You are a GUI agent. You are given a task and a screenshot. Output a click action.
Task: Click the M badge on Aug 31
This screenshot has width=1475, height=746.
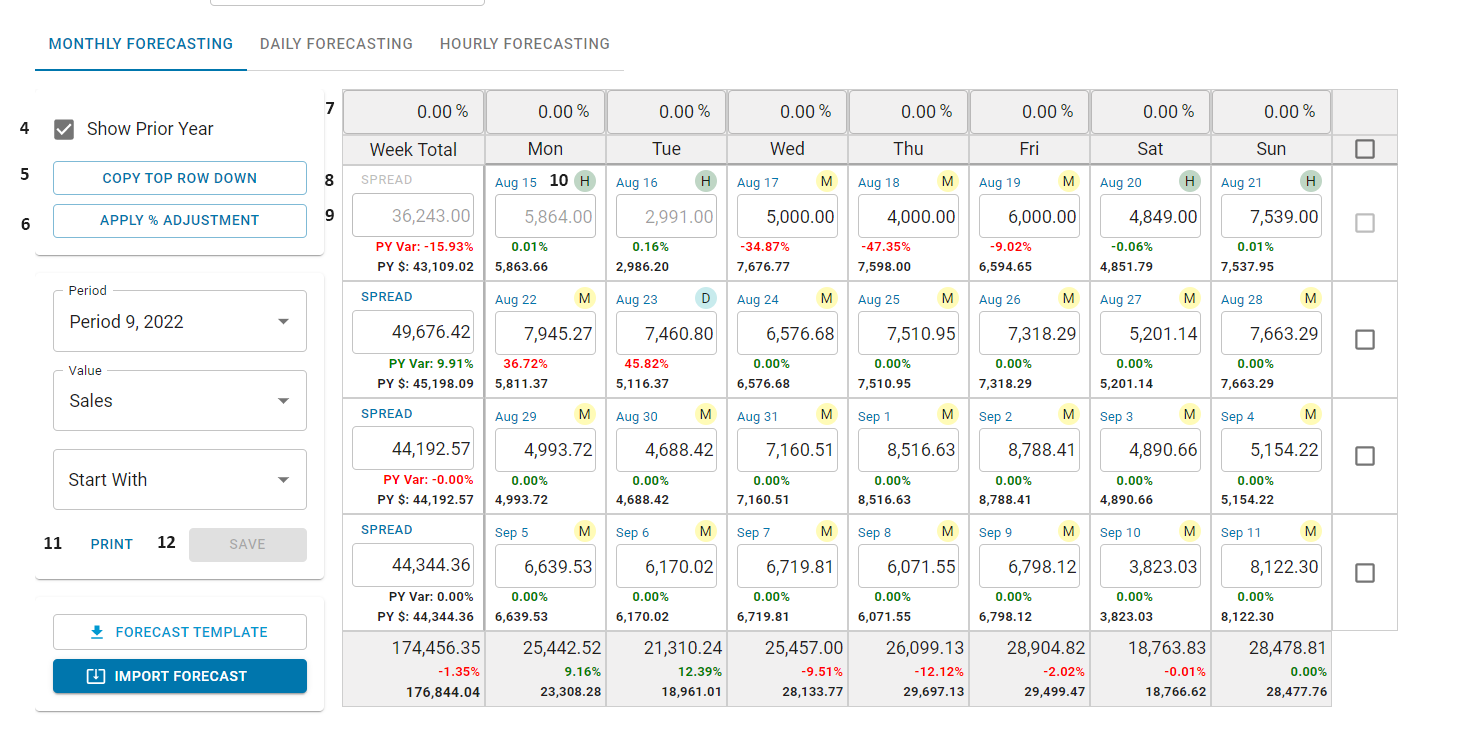(x=827, y=414)
